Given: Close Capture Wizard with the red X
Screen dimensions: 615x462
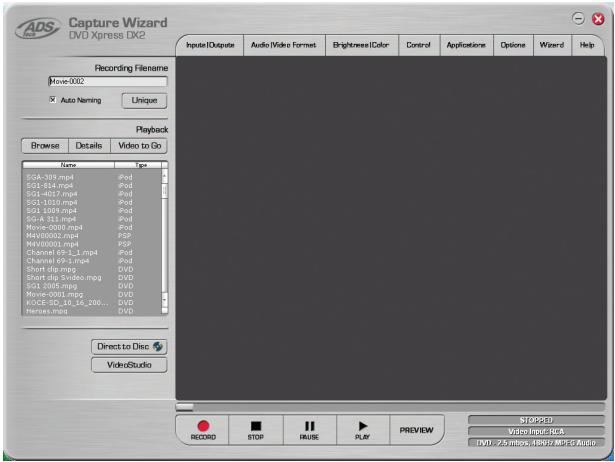Looking at the screenshot, I should pyautogui.click(x=598, y=19).
